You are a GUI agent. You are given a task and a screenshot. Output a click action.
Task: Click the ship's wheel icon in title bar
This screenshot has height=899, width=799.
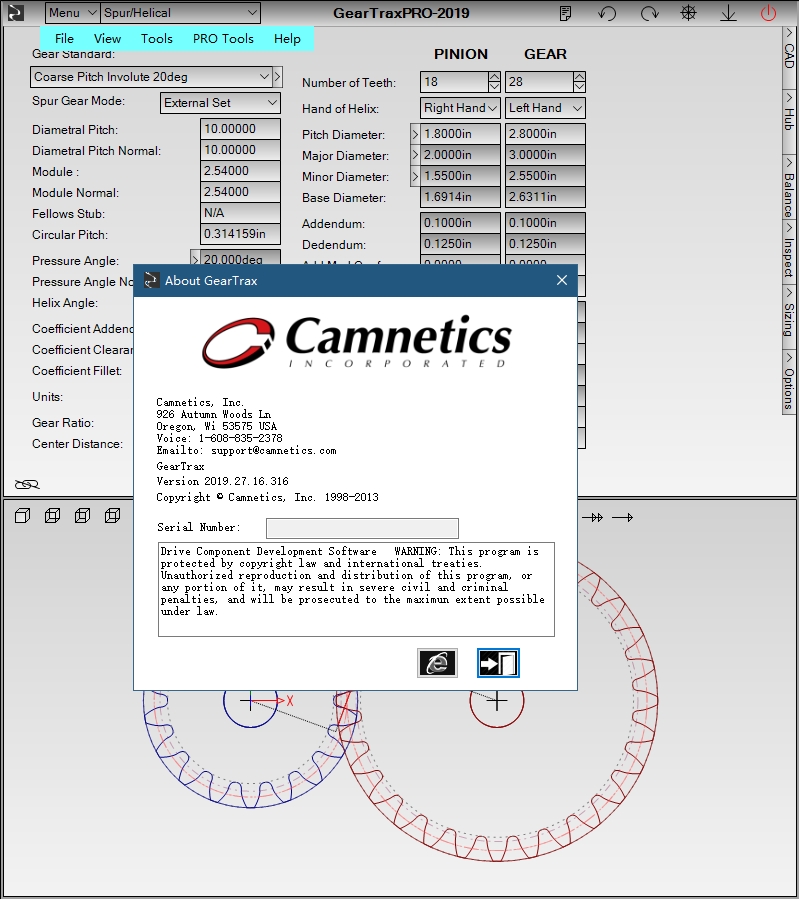point(688,13)
